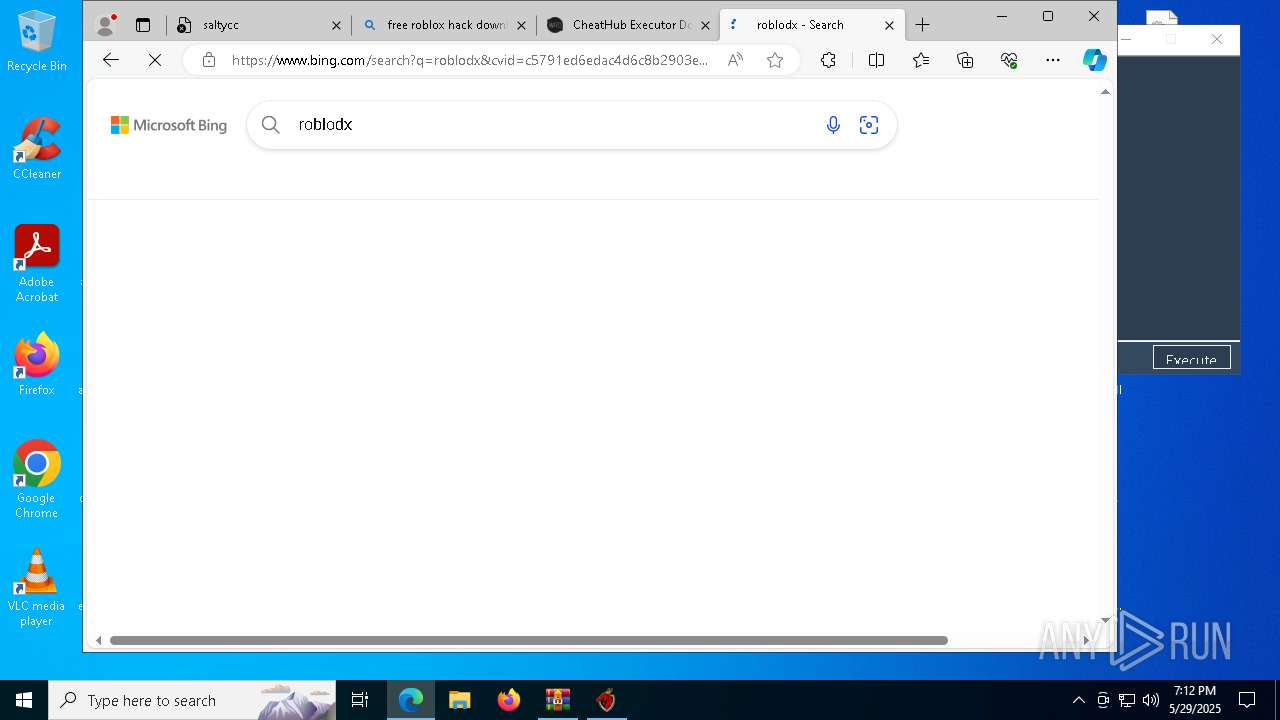Open the clock showing 7:12 PM

point(1195,700)
